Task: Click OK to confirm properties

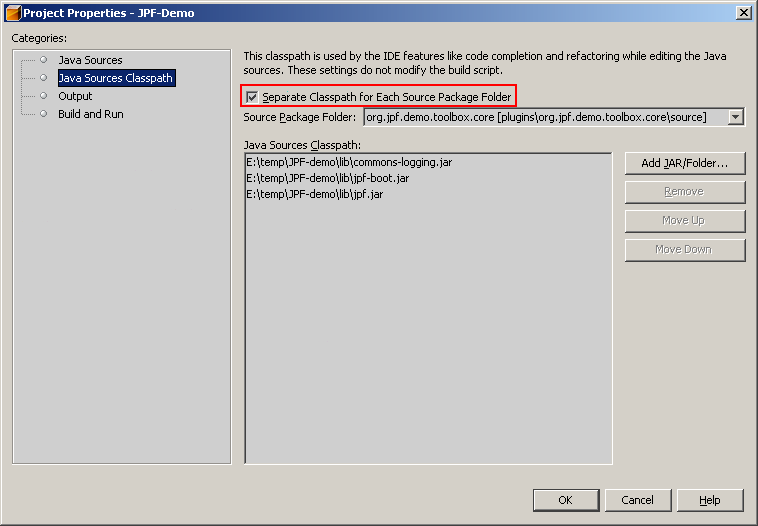Action: [565, 500]
